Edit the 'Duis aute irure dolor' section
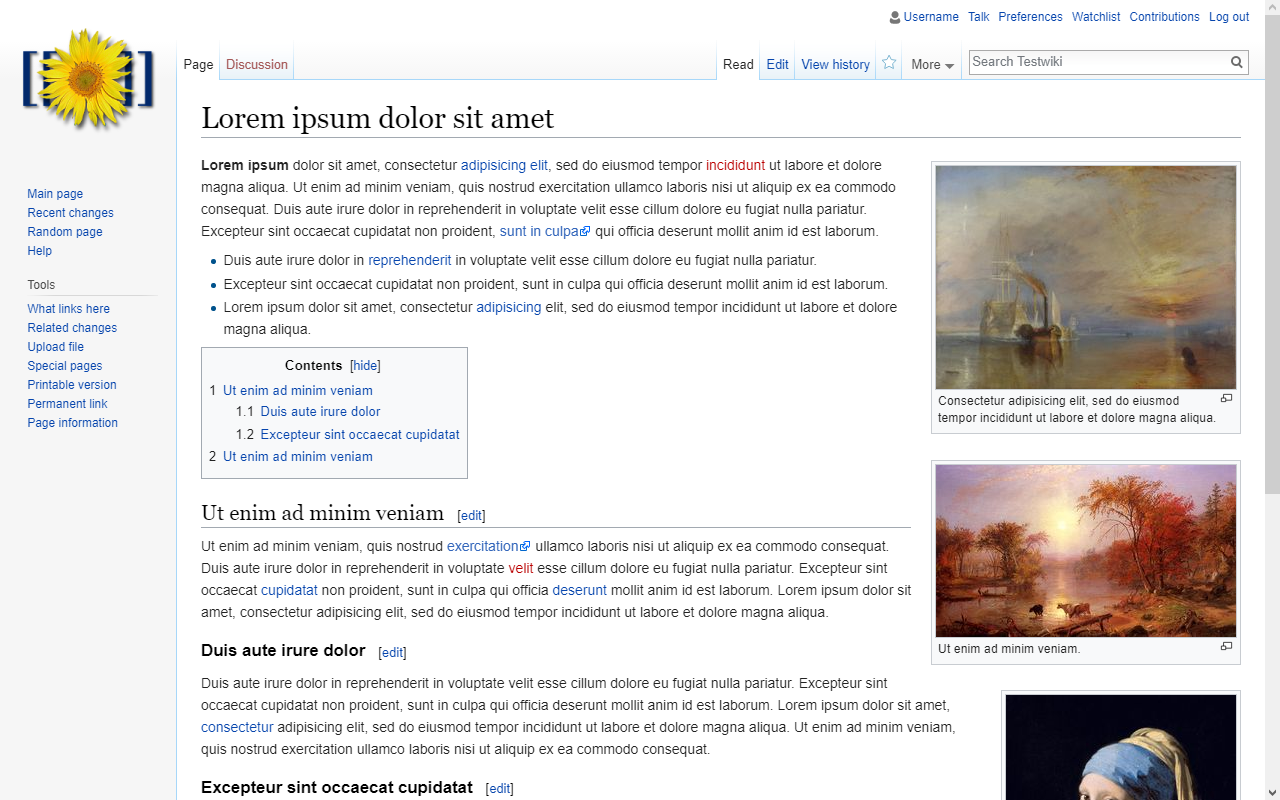The width and height of the screenshot is (1280, 800). coord(392,652)
